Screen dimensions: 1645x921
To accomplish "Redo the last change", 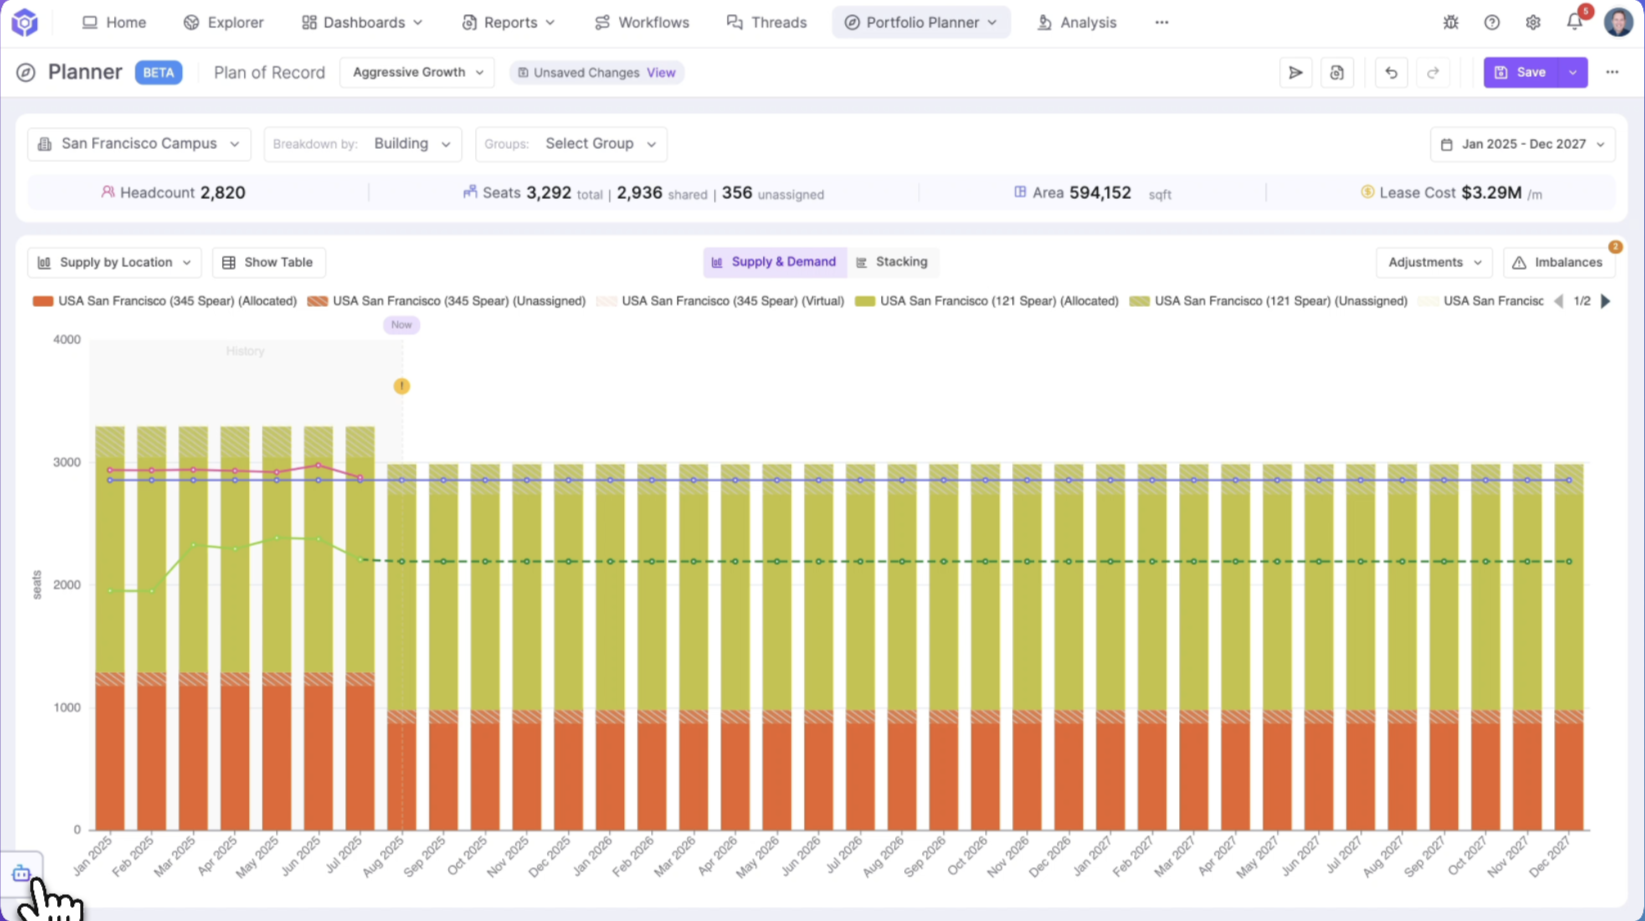I will pyautogui.click(x=1432, y=72).
